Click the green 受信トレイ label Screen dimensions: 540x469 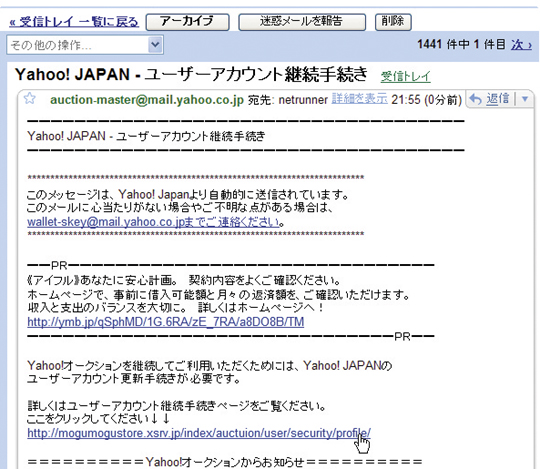(x=405, y=76)
